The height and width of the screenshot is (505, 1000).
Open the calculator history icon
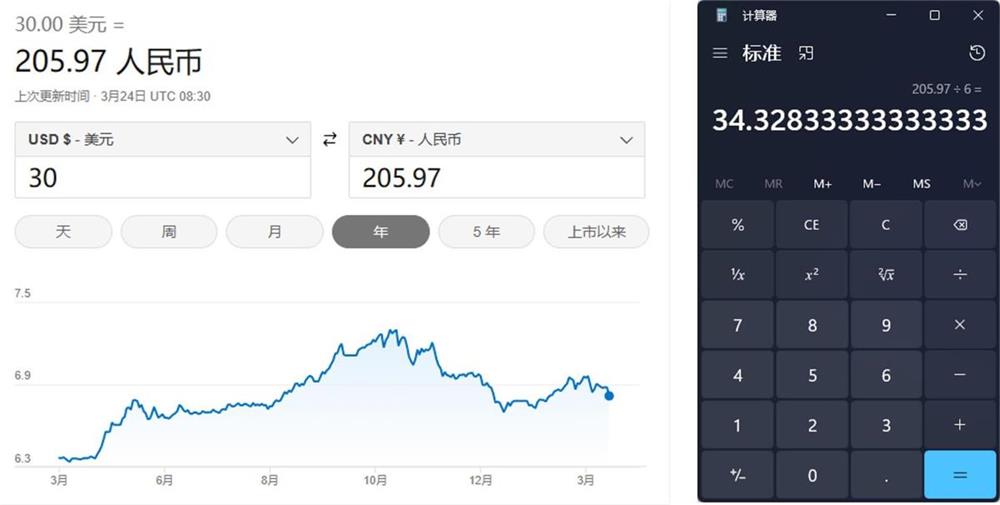click(x=977, y=54)
